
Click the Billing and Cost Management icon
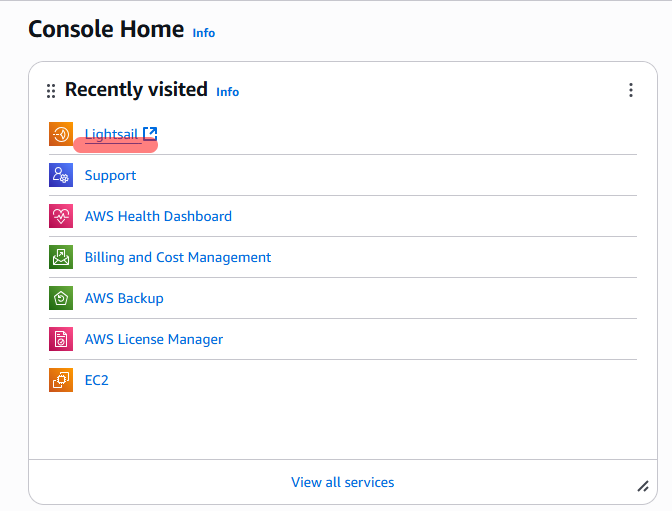pos(61,257)
